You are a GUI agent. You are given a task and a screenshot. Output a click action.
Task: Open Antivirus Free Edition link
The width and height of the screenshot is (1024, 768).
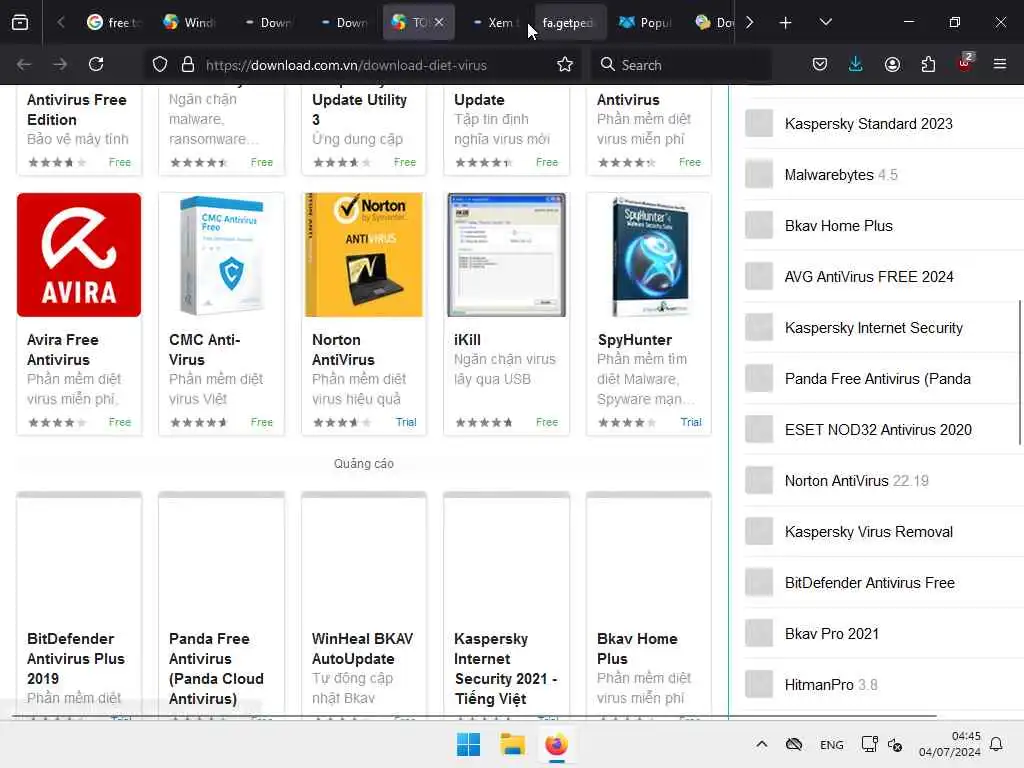pyautogui.click(x=76, y=110)
